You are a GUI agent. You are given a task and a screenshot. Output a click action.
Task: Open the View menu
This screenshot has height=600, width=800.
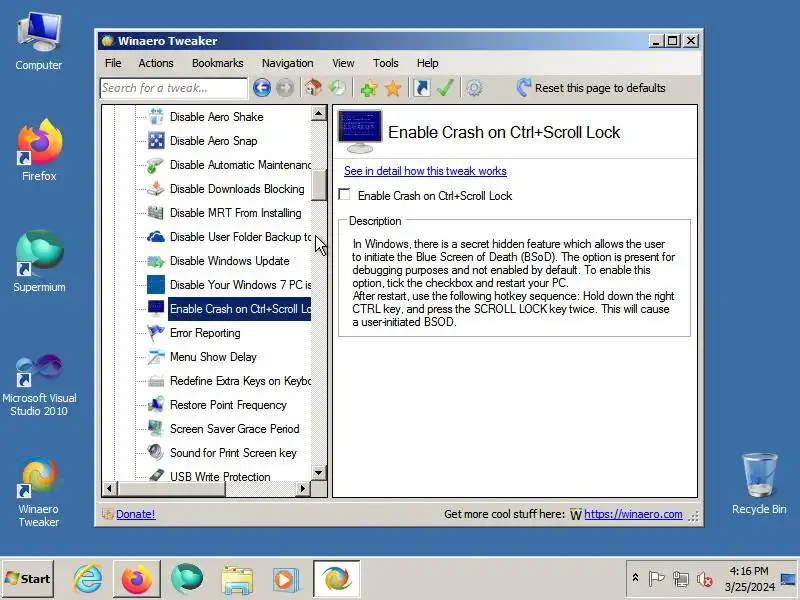343,63
